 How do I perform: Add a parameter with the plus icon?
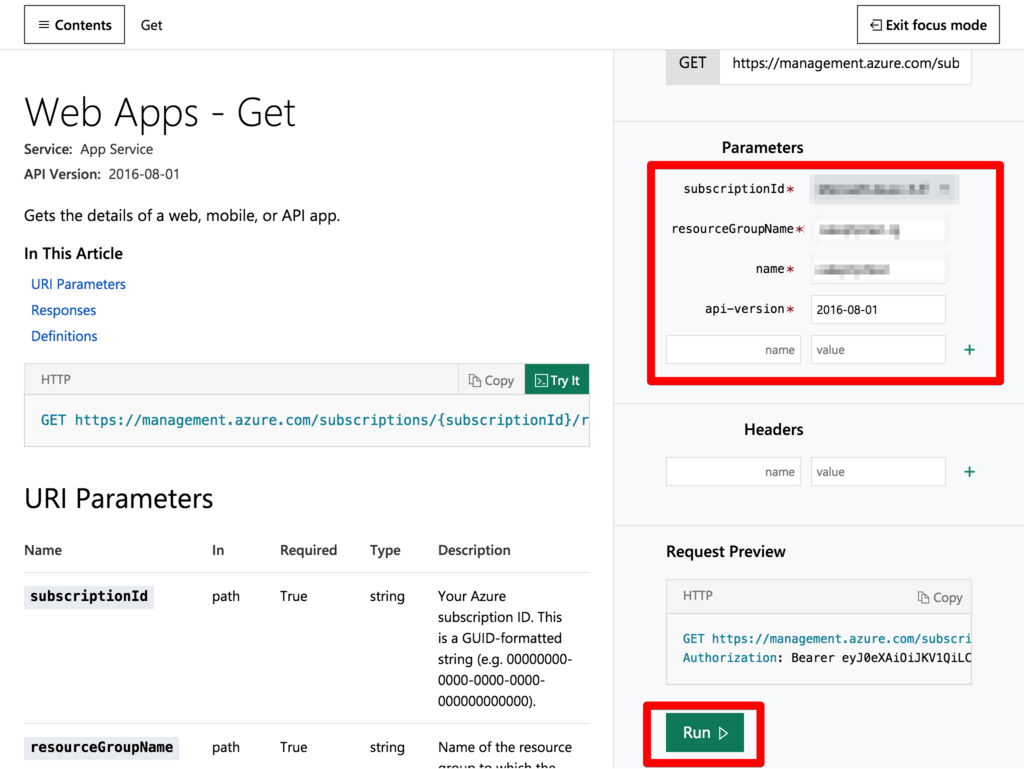[969, 350]
